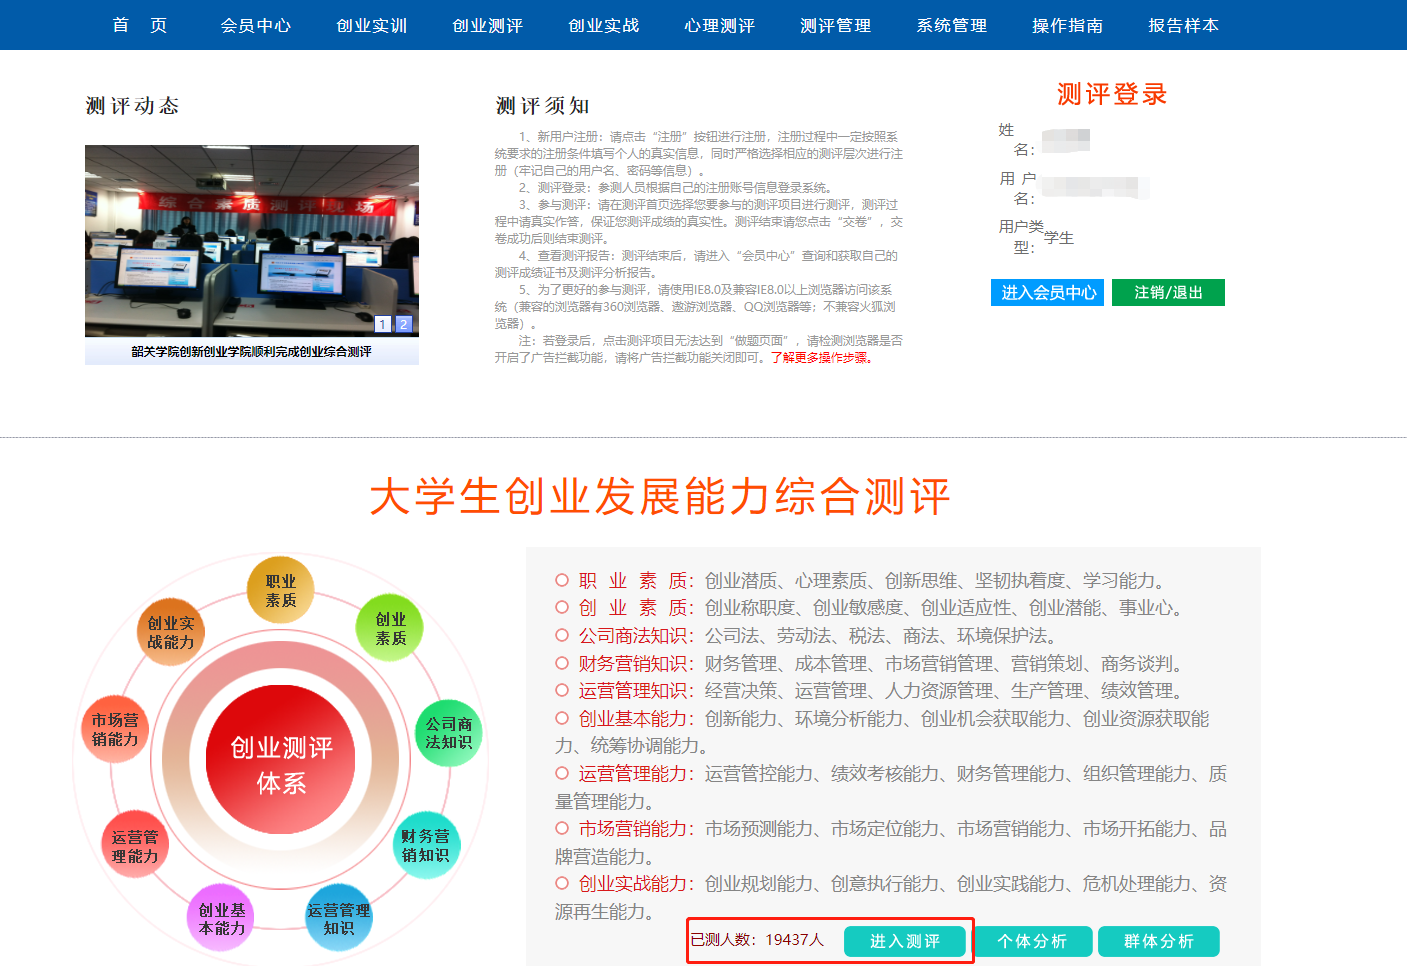Viewport: 1407px width, 966px height.
Task: Open the 了解更多操作步骤 red link
Action: pos(820,358)
